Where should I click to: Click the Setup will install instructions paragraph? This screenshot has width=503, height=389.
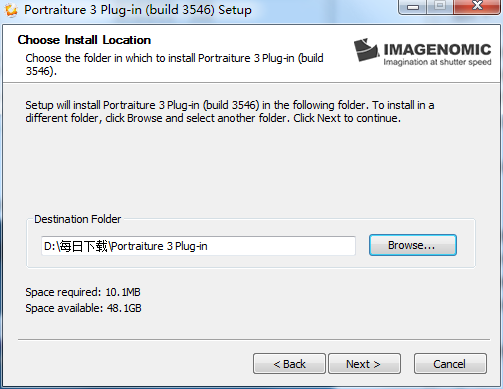pyautogui.click(x=230, y=112)
